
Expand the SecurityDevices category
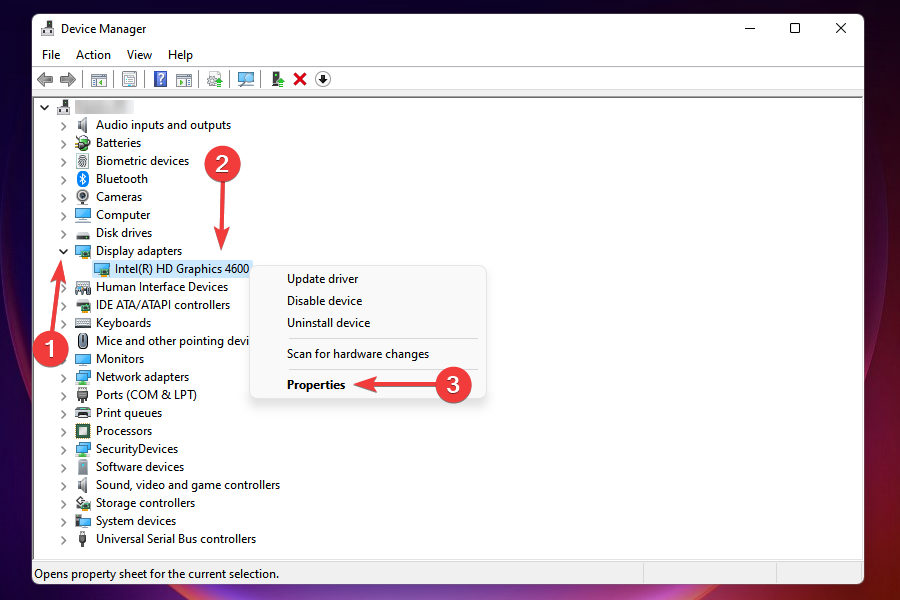click(x=63, y=450)
